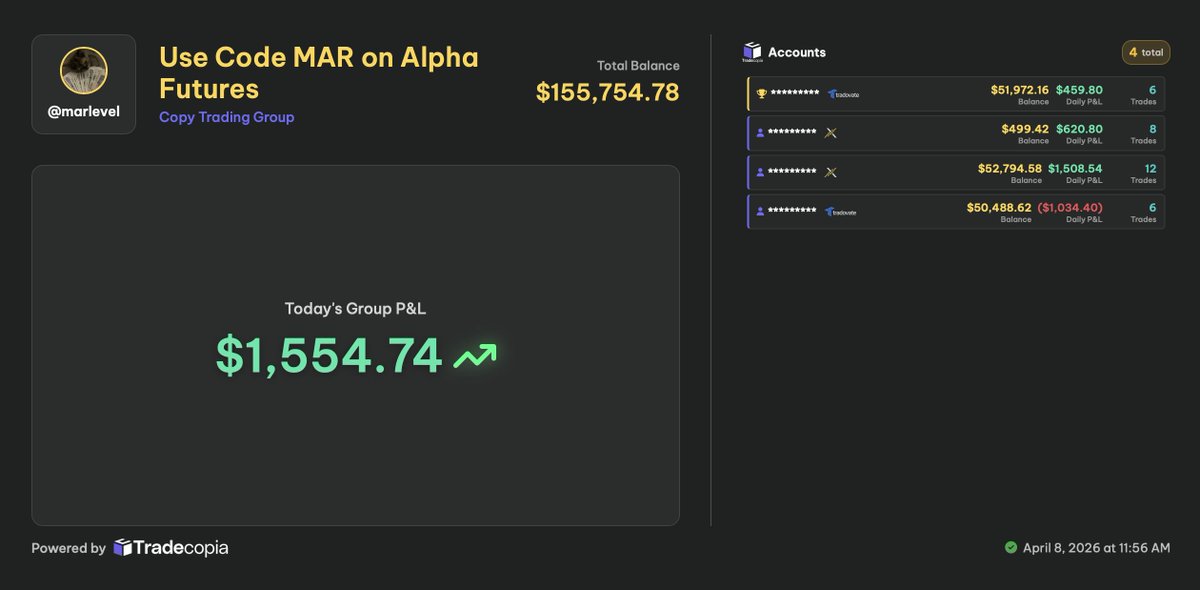The width and height of the screenshot is (1200, 590).
Task: Click the Tradecopia cube logo beside Accounts
Action: 752,52
